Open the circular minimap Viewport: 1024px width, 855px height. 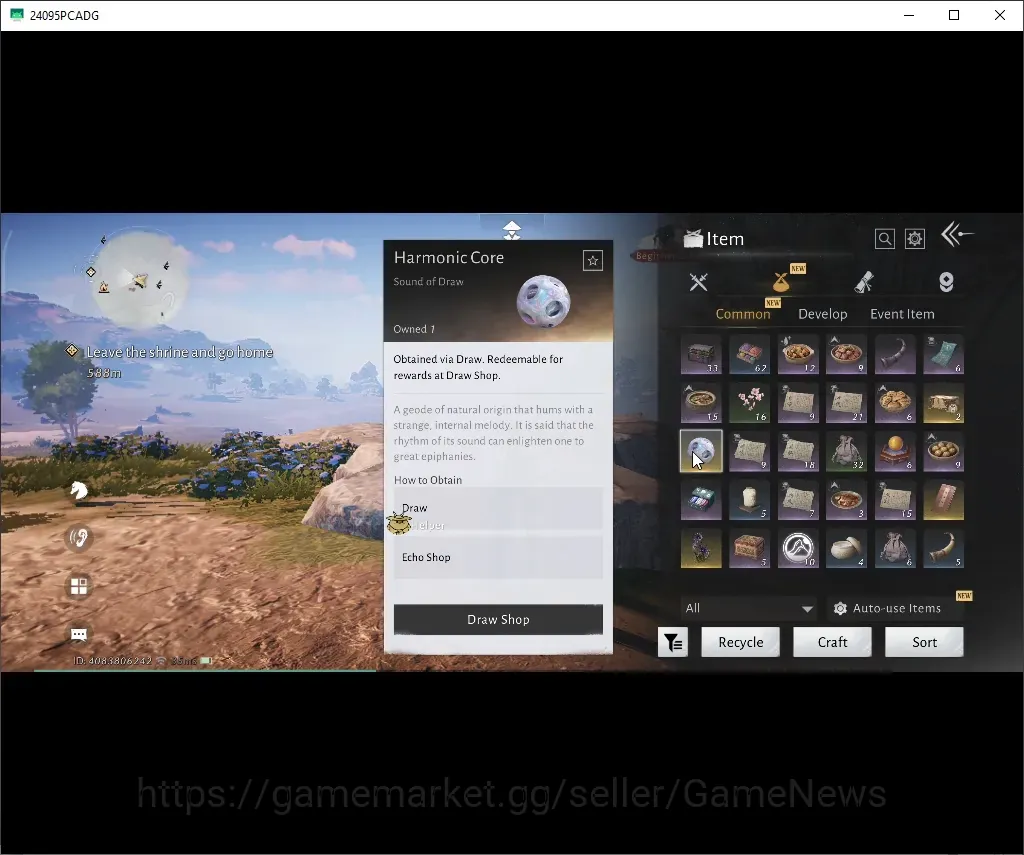pos(138,278)
